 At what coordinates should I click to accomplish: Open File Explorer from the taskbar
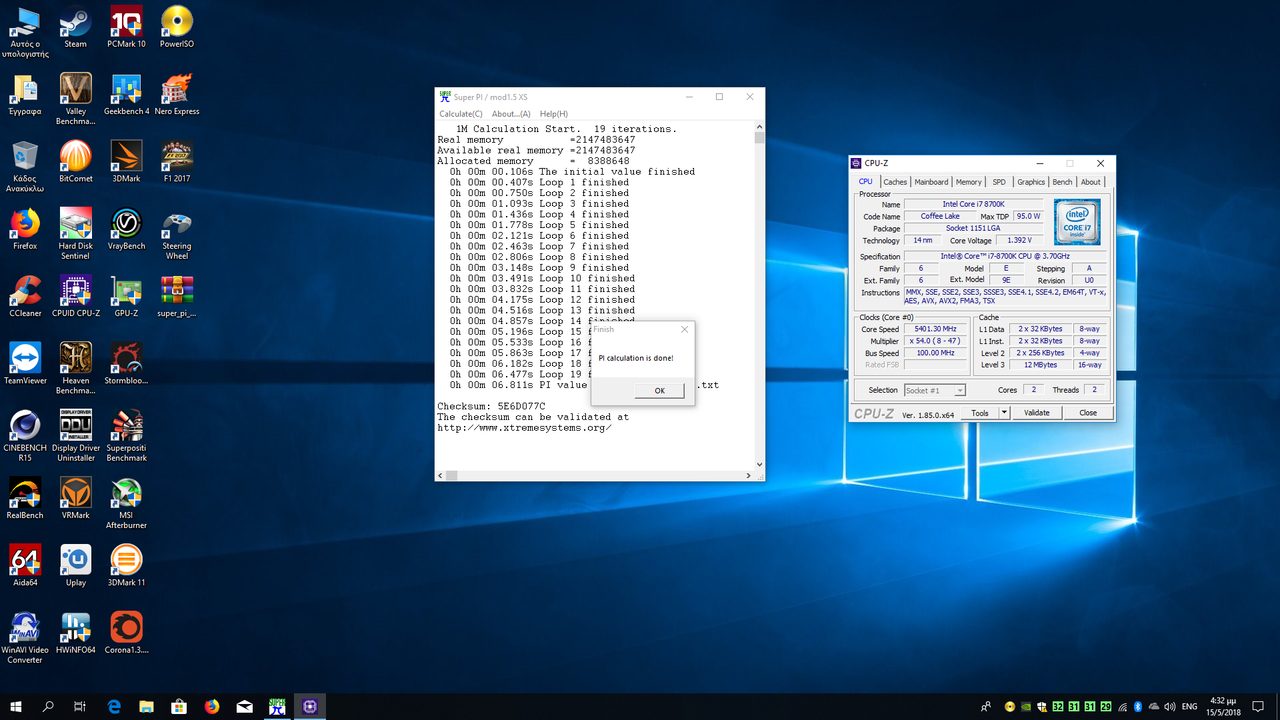tap(146, 706)
